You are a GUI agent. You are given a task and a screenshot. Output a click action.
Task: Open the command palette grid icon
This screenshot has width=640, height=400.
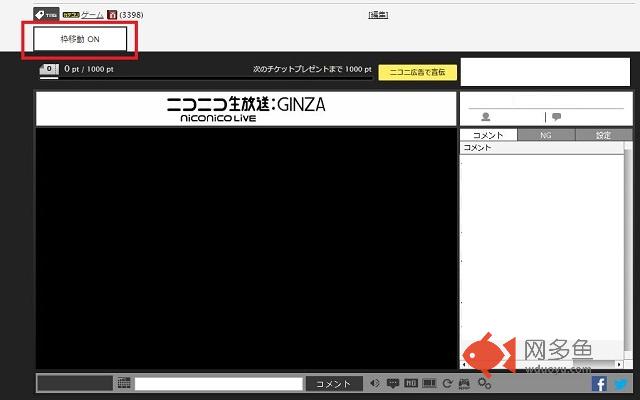(124, 383)
